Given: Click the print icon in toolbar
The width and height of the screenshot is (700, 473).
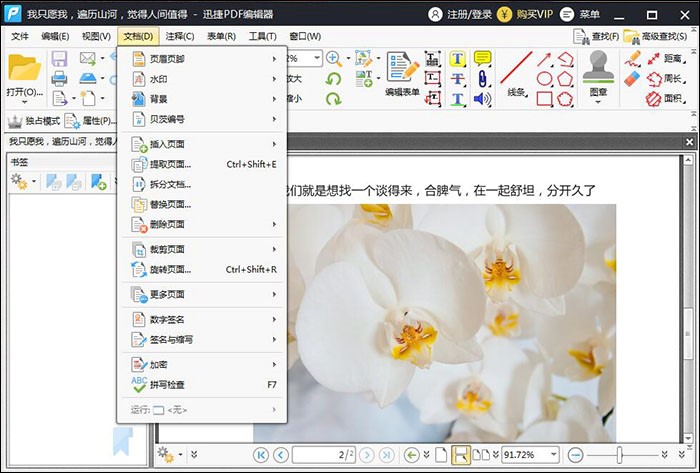Looking at the screenshot, I should [x=59, y=78].
